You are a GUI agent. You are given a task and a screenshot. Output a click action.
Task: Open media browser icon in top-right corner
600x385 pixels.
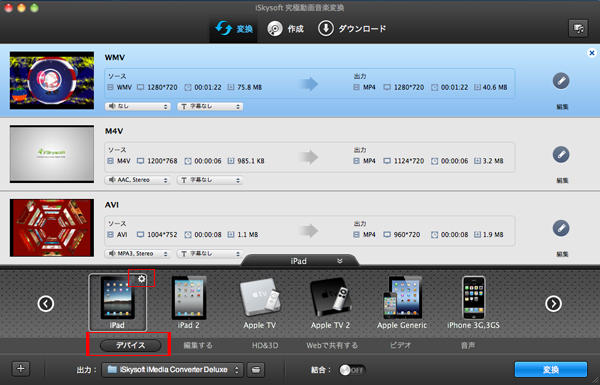(x=578, y=28)
